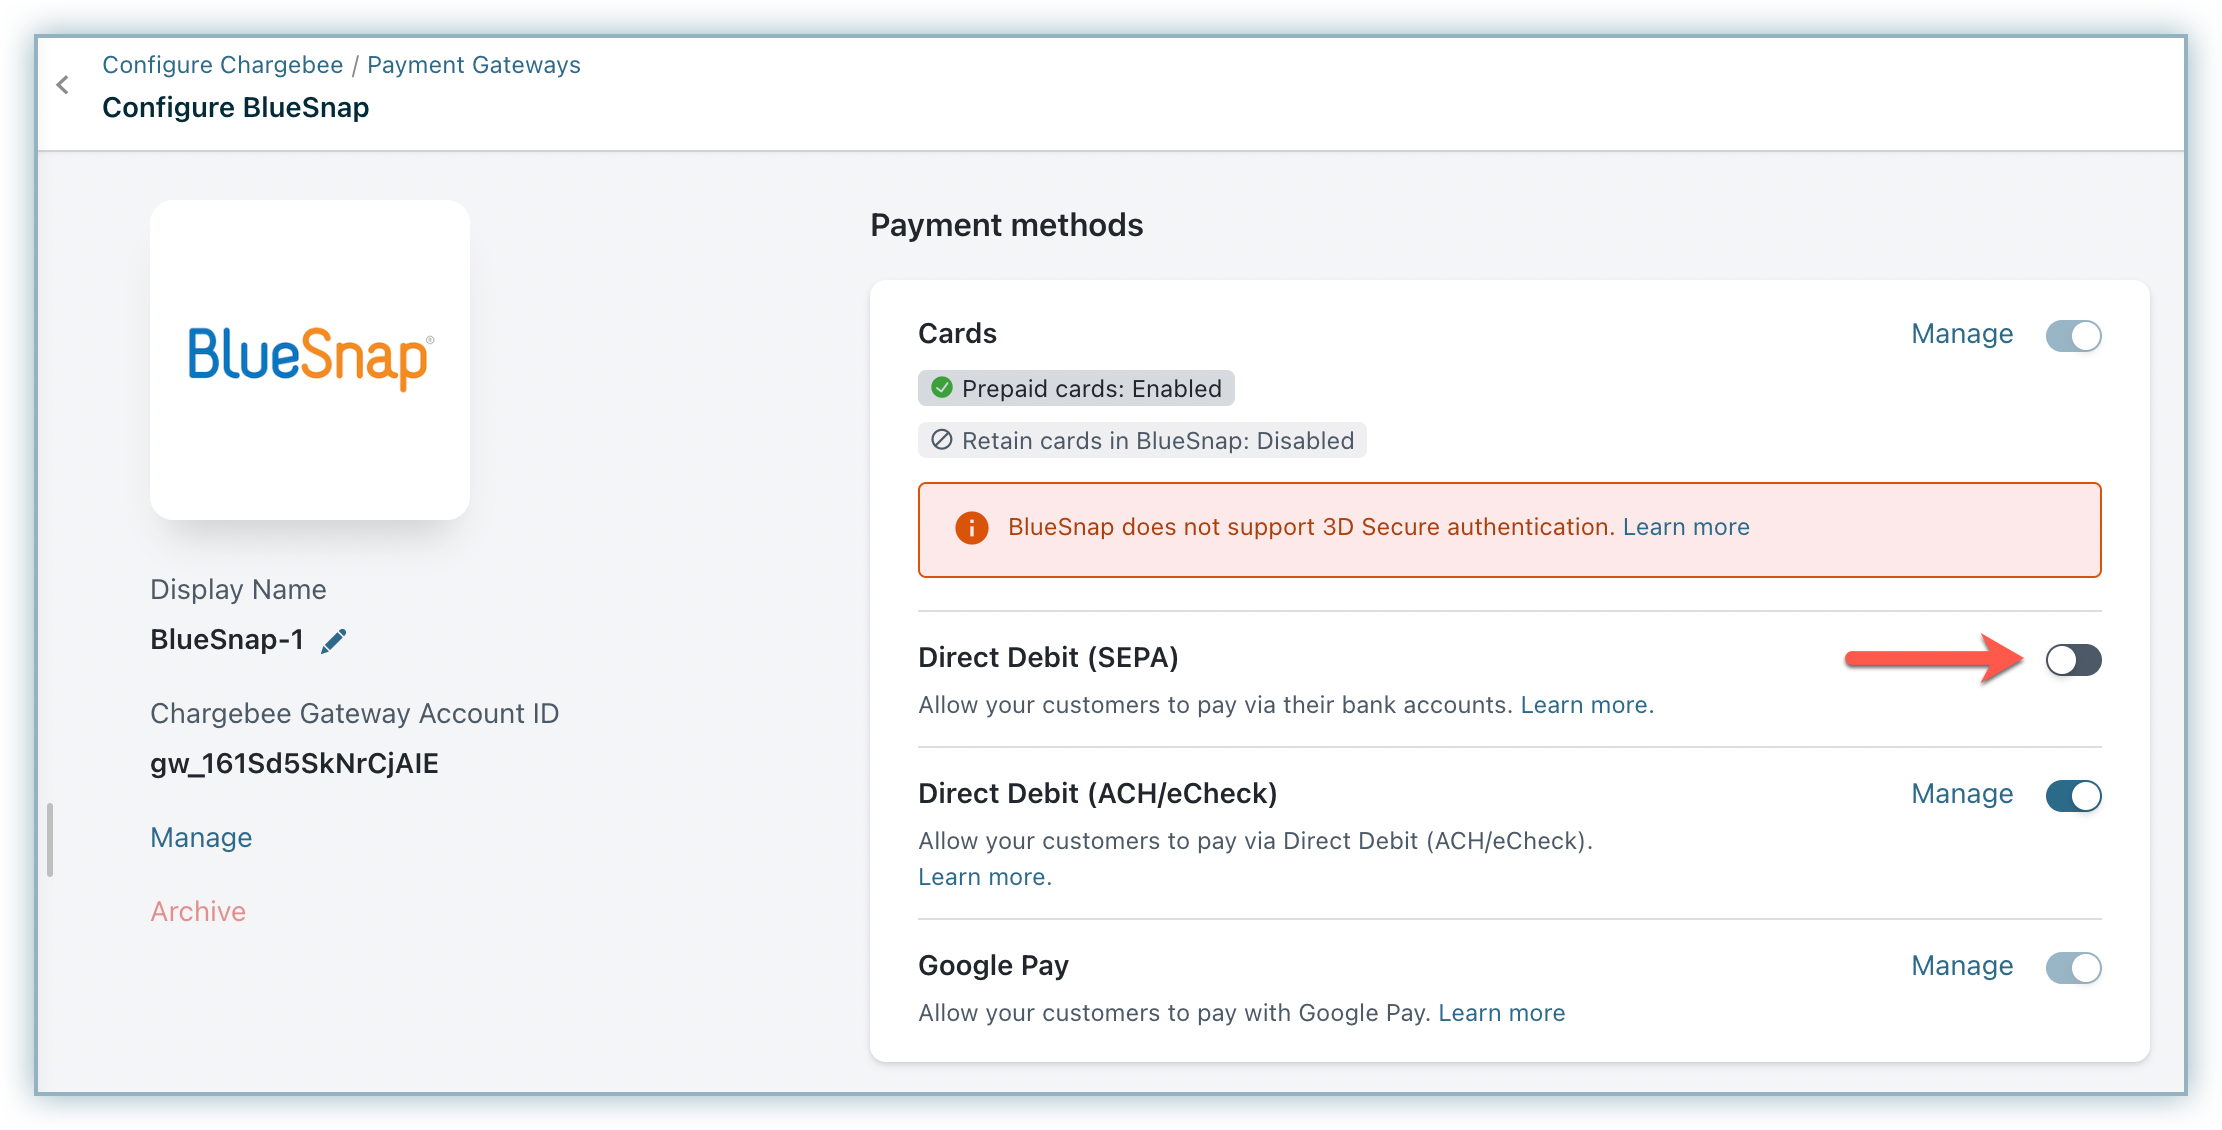This screenshot has width=2222, height=1130.
Task: Open 3D Secure Learn more link
Action: pyautogui.click(x=1685, y=527)
